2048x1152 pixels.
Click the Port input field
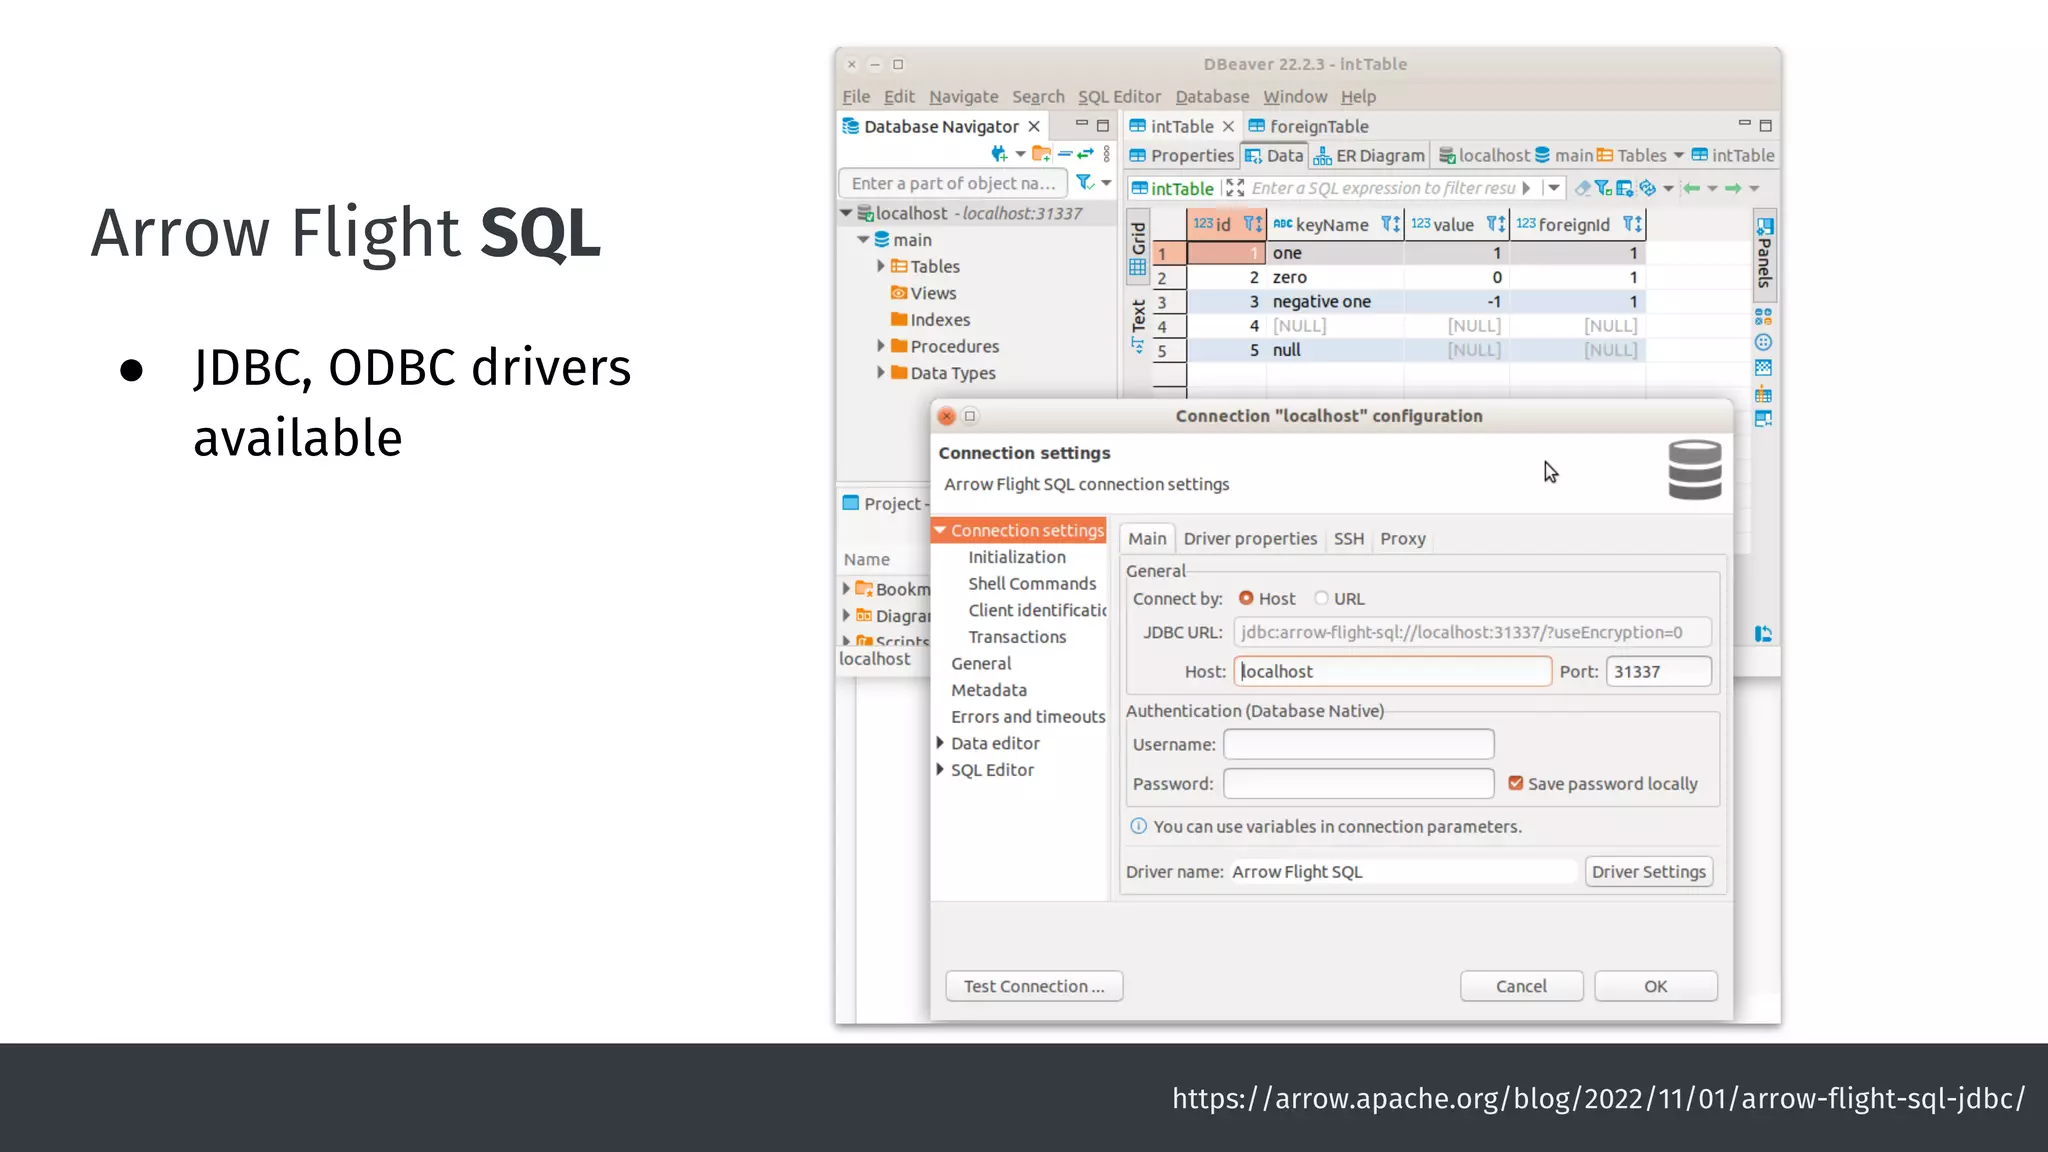pyautogui.click(x=1658, y=671)
